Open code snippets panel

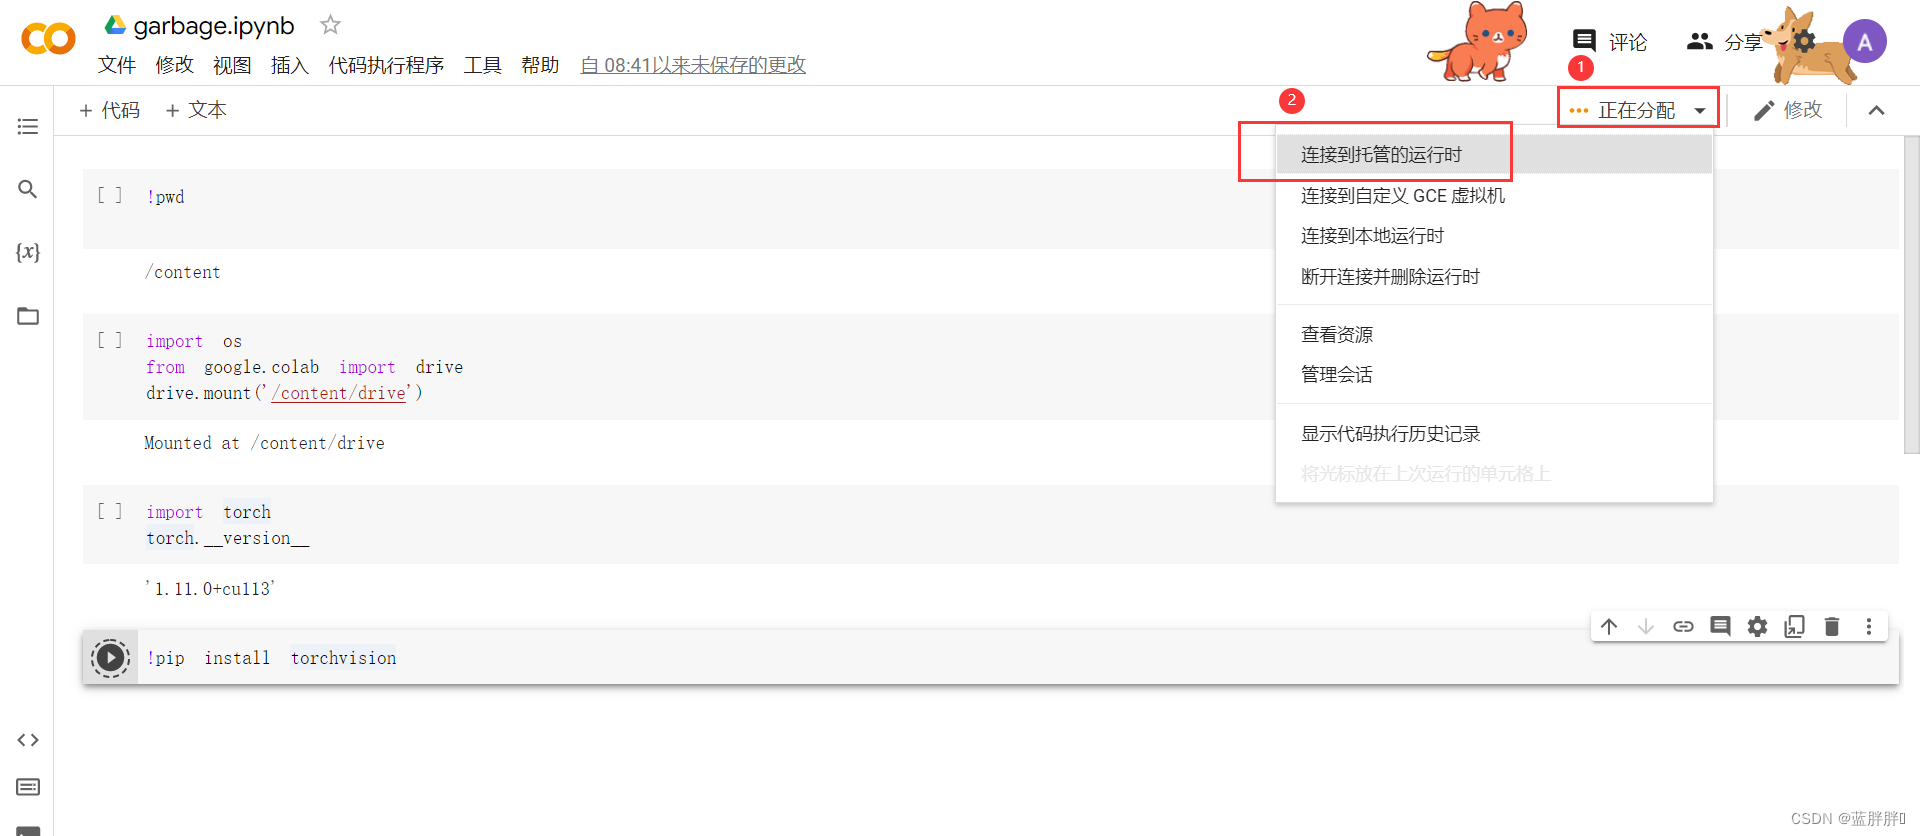click(x=28, y=740)
